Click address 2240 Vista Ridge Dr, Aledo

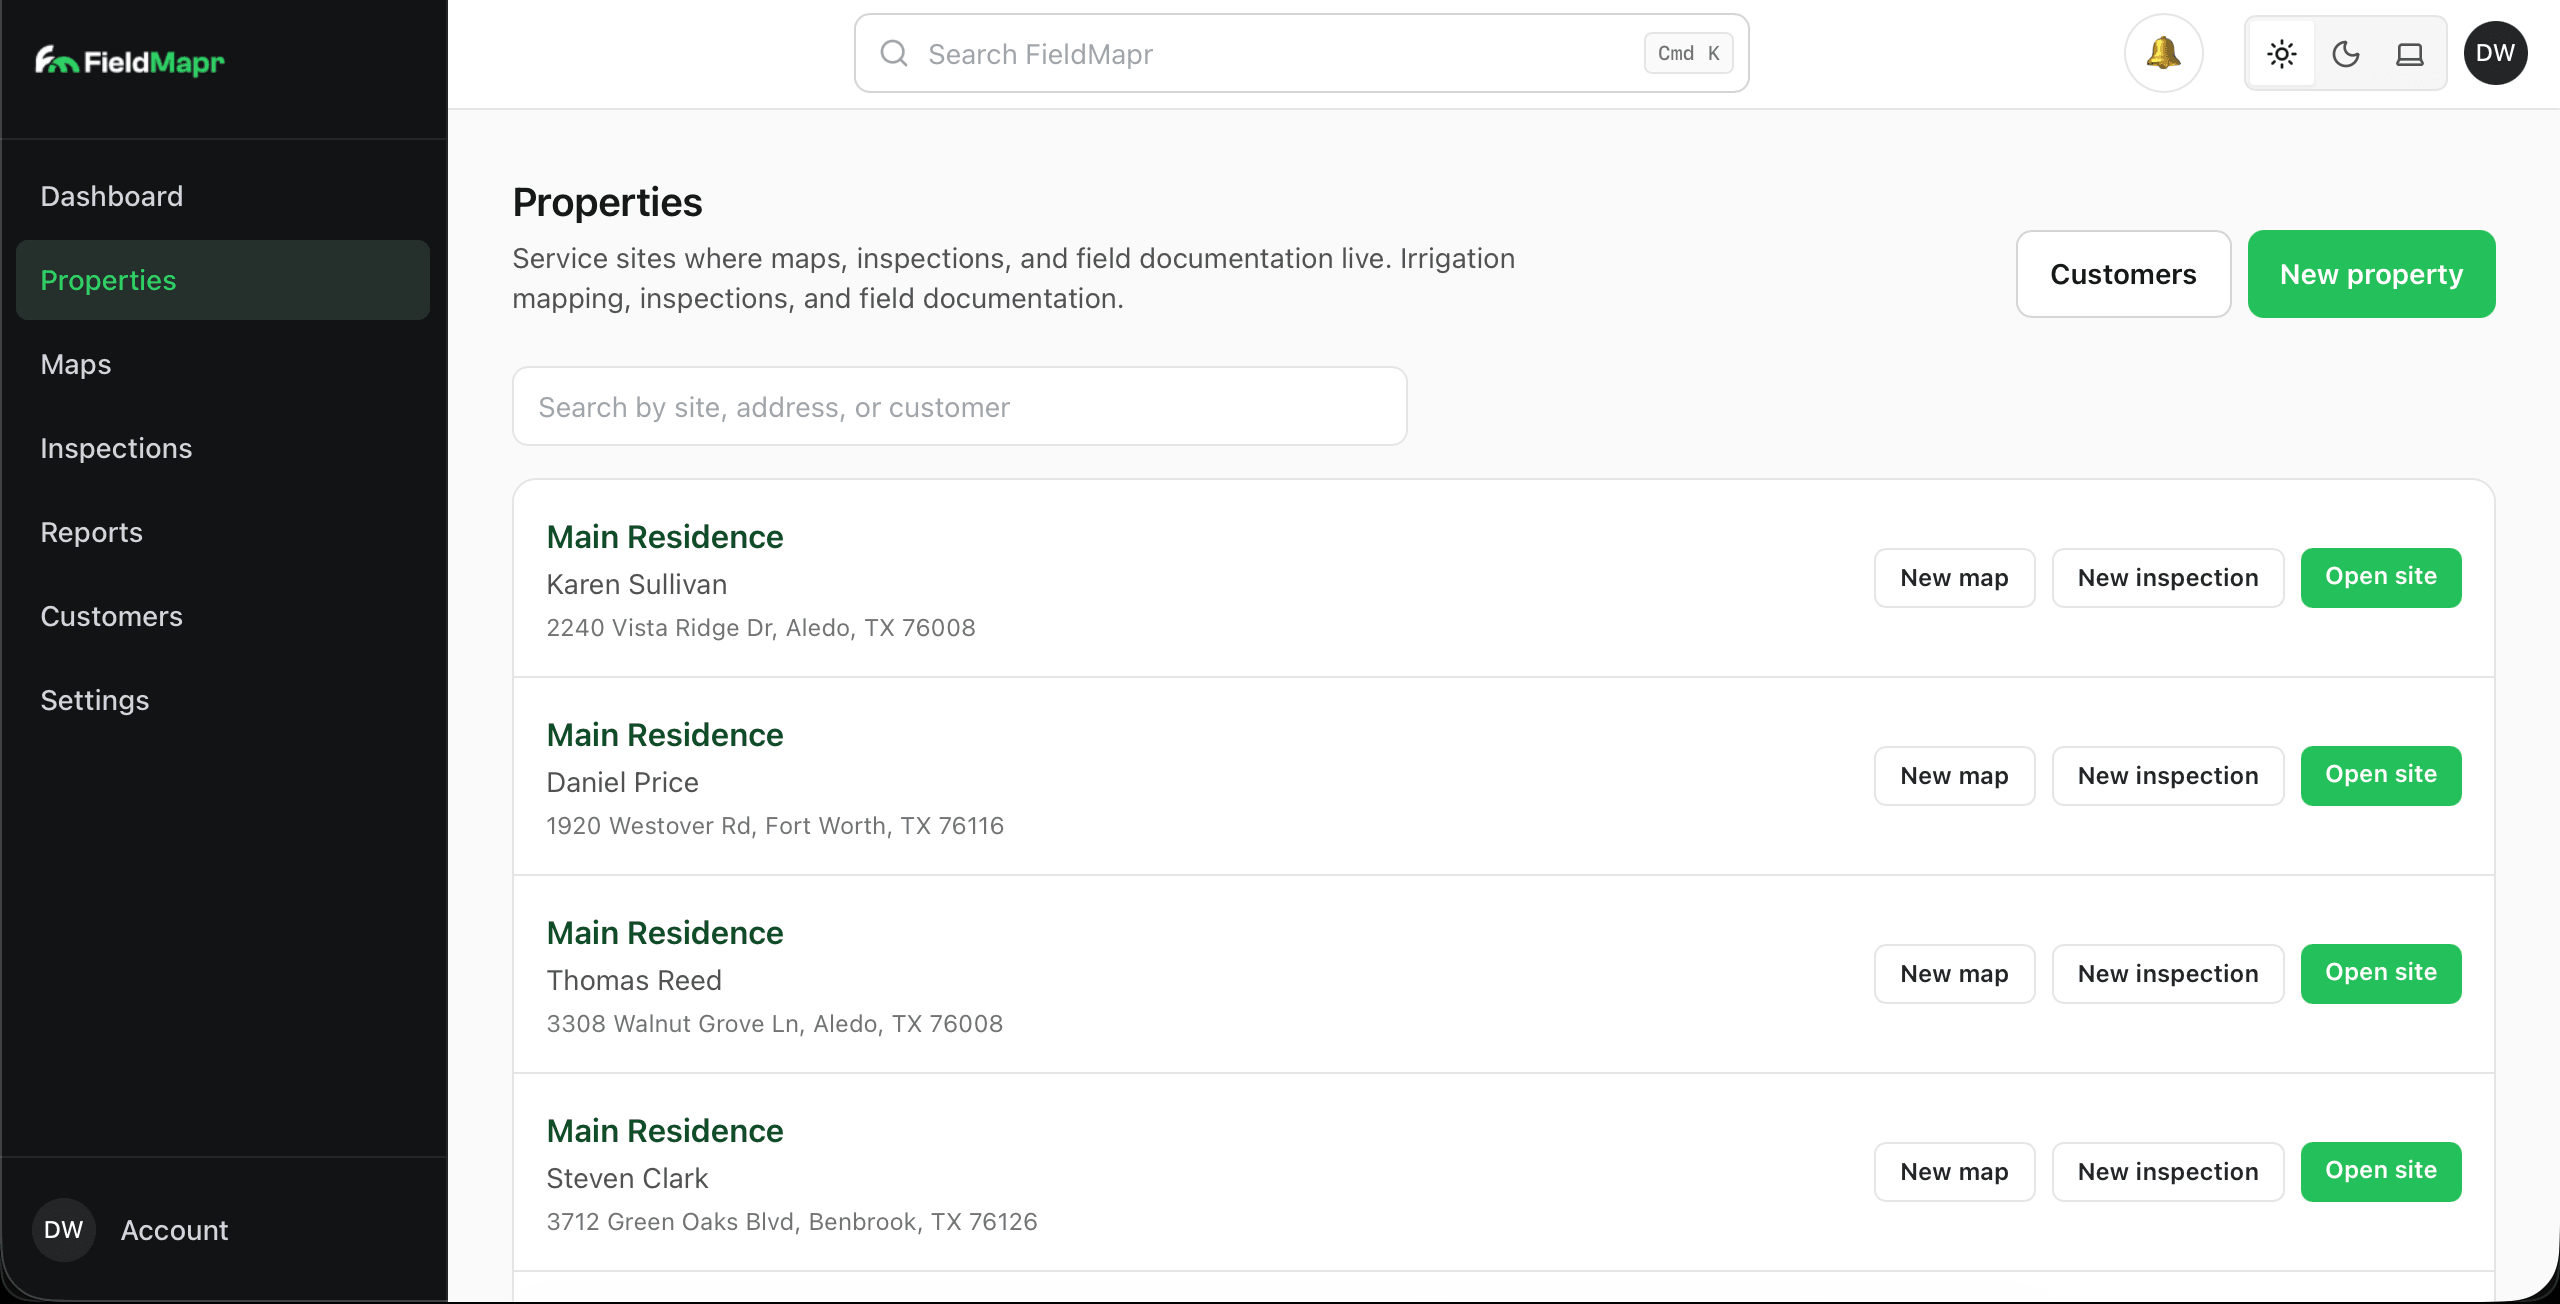coord(761,627)
